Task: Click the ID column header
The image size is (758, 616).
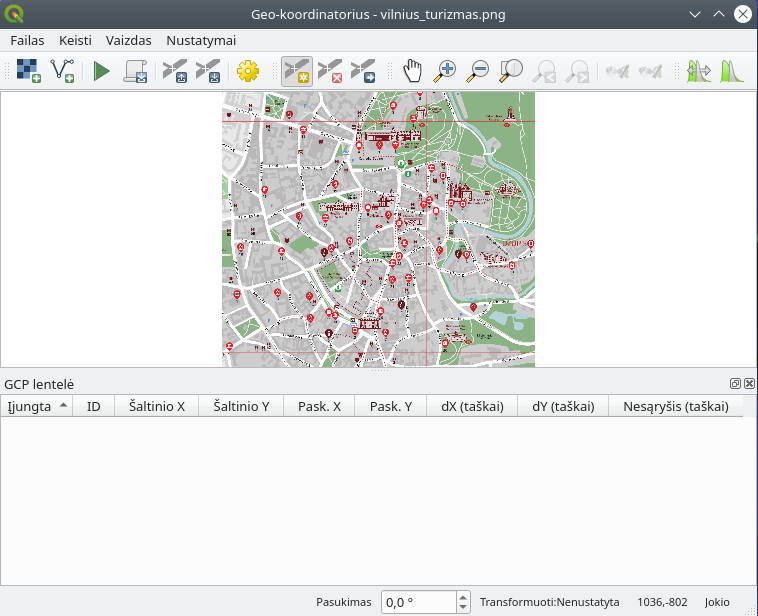Action: pyautogui.click(x=93, y=406)
